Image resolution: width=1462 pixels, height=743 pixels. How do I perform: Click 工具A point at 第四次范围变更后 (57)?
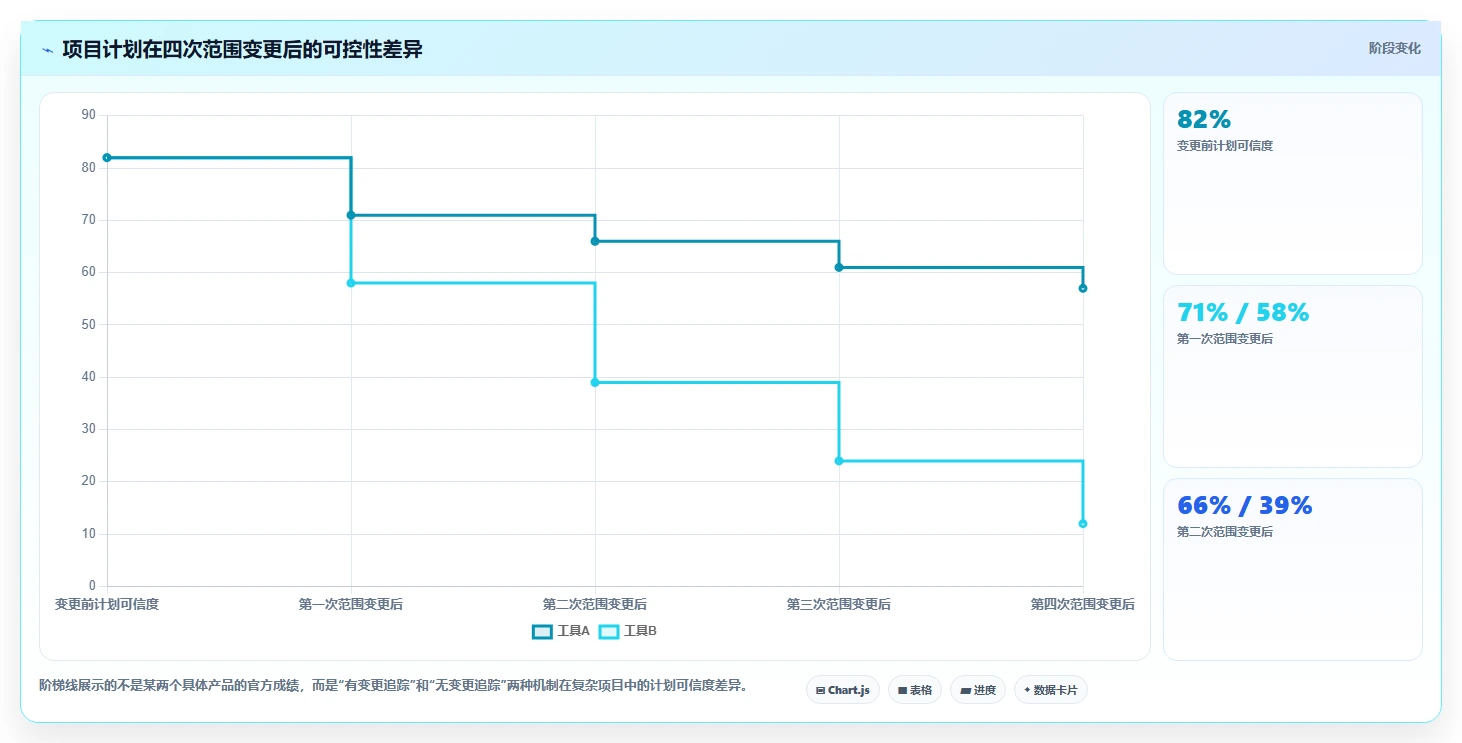pos(1083,288)
